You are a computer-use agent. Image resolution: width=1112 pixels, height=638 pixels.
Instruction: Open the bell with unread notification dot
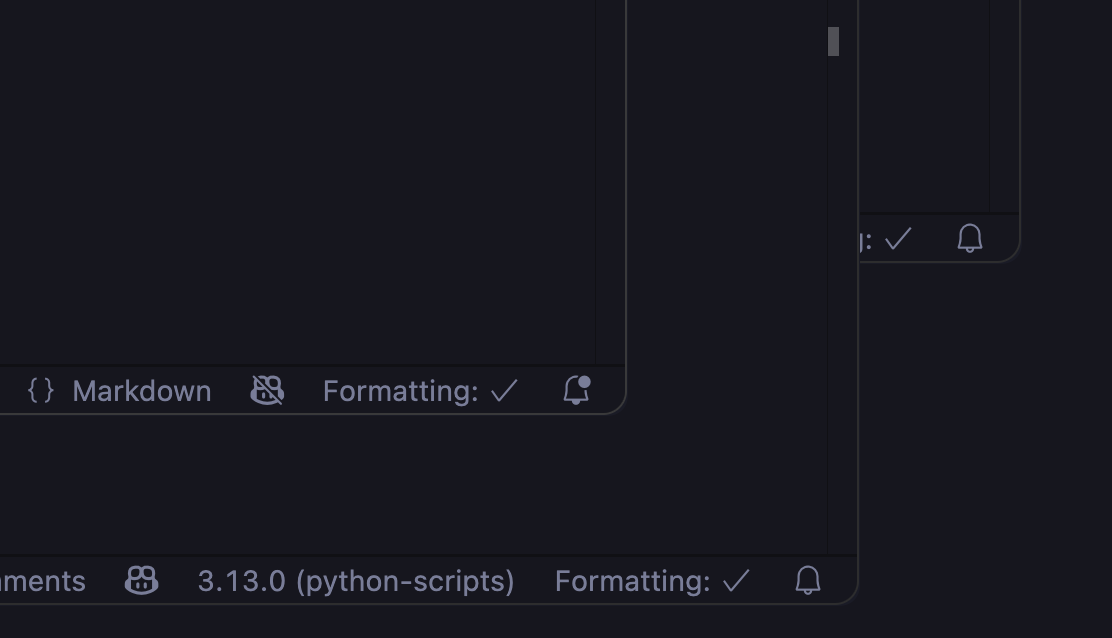(576, 390)
